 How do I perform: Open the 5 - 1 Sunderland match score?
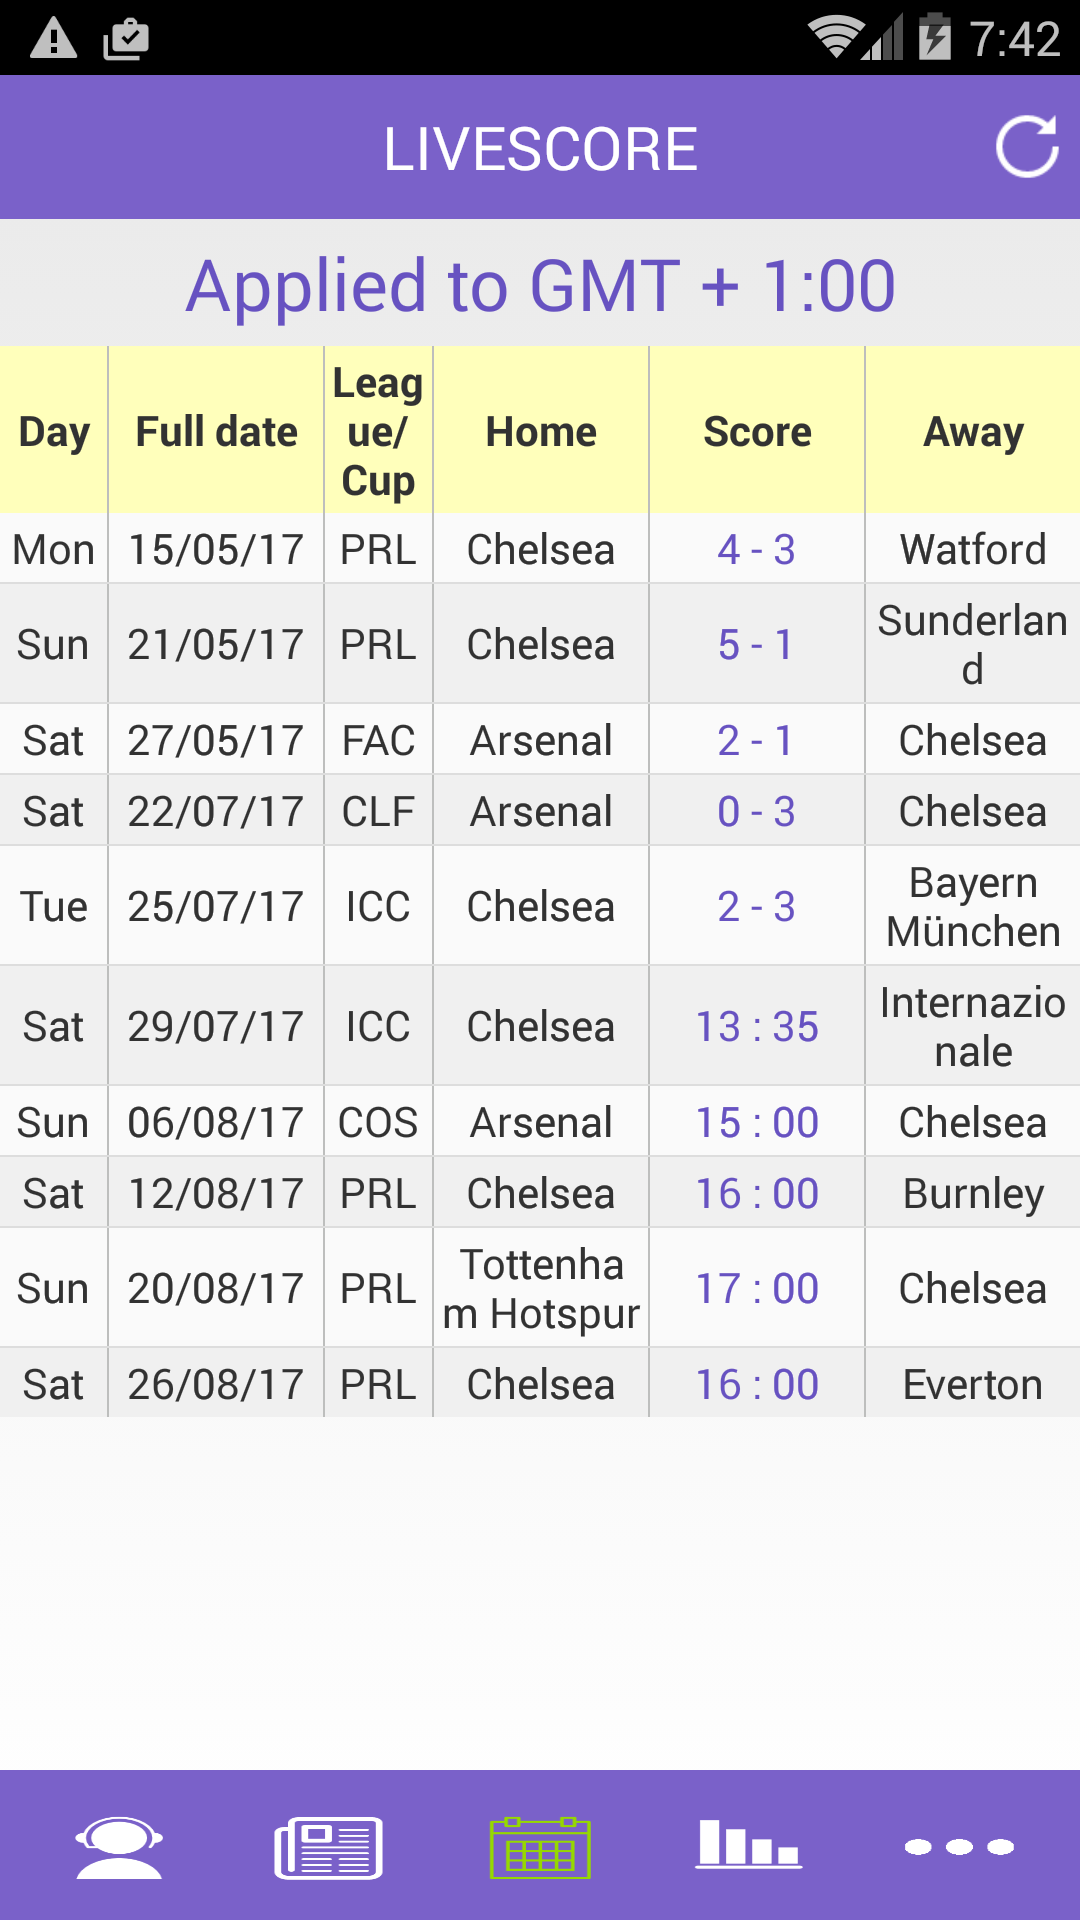pos(757,645)
